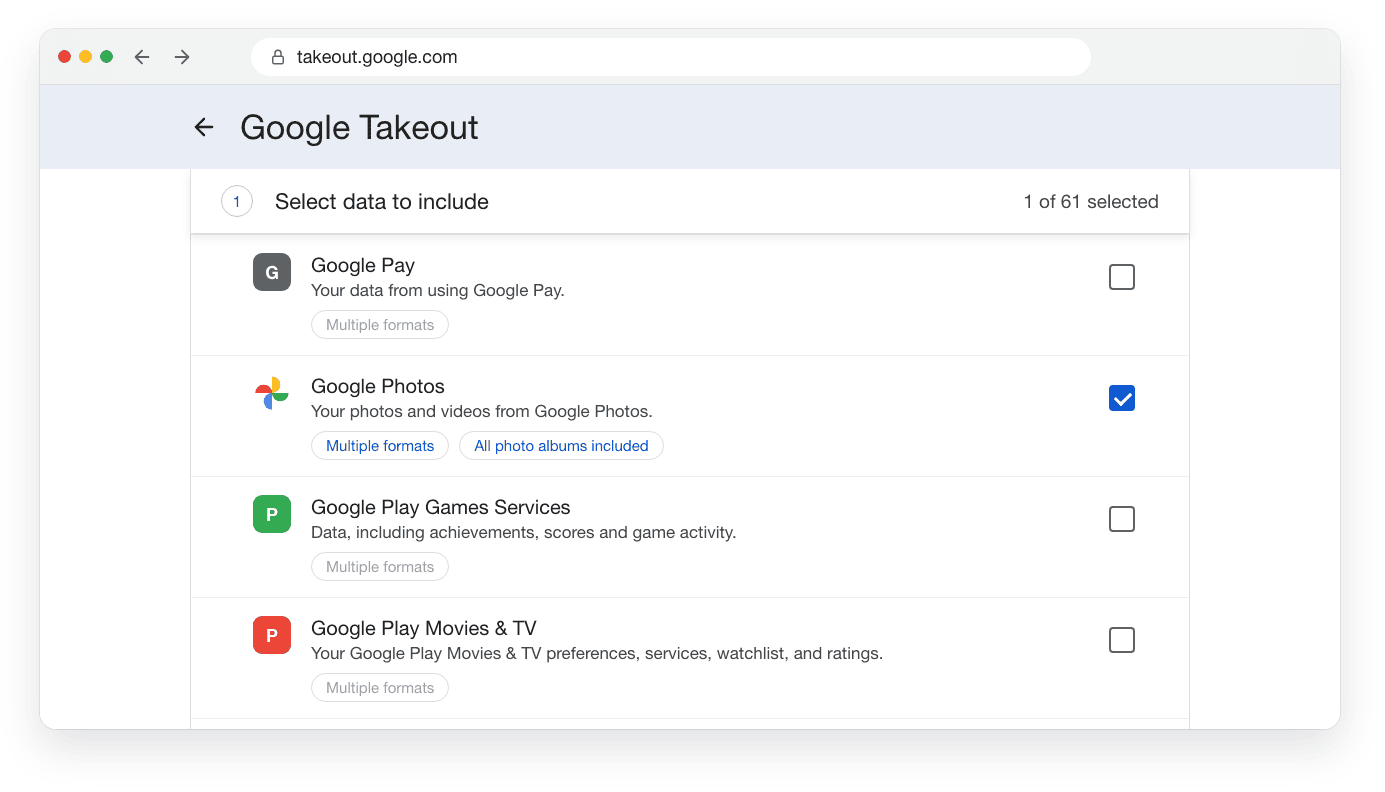This screenshot has width=1385, height=792.
Task: Click the Google Play Movies & TV title
Action: [424, 628]
